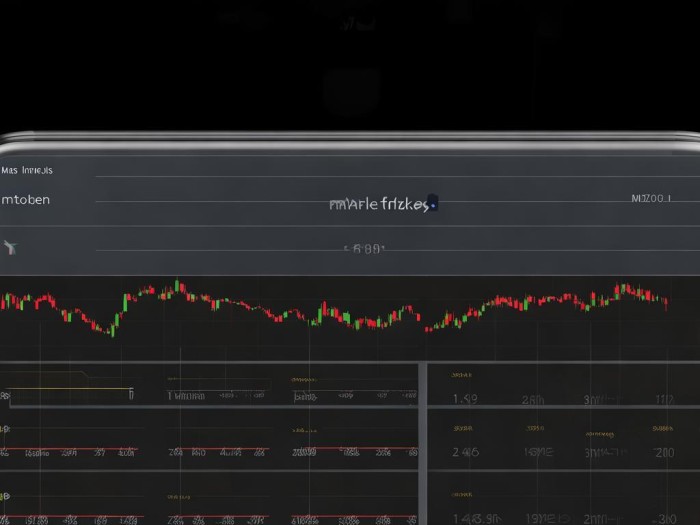
Task: Select the tallest green candle at the chart peak
Action: click(x=177, y=287)
